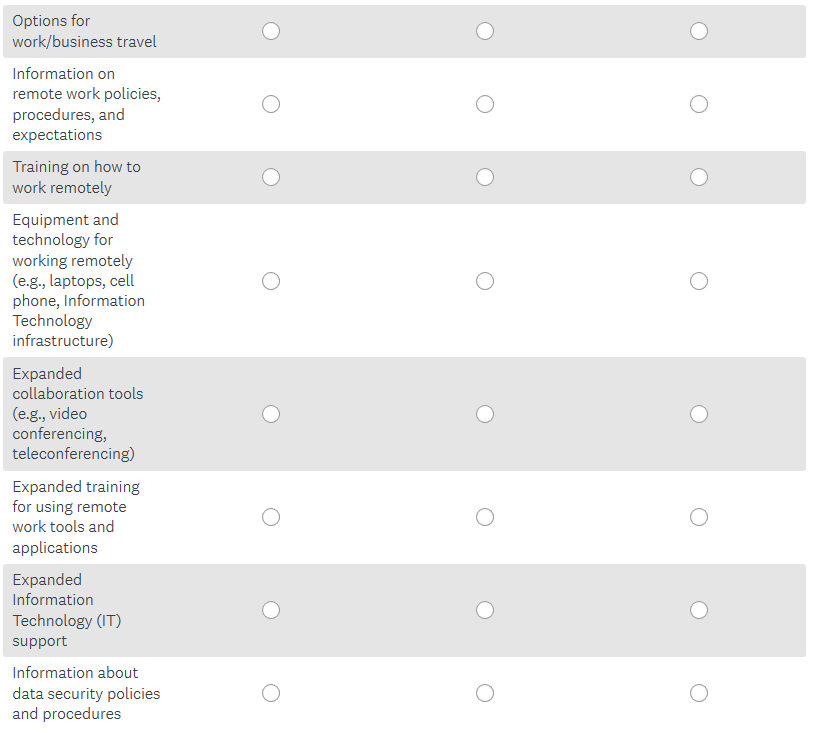
Task: Select first radio for expanded collaboration tools
Action: pos(271,414)
